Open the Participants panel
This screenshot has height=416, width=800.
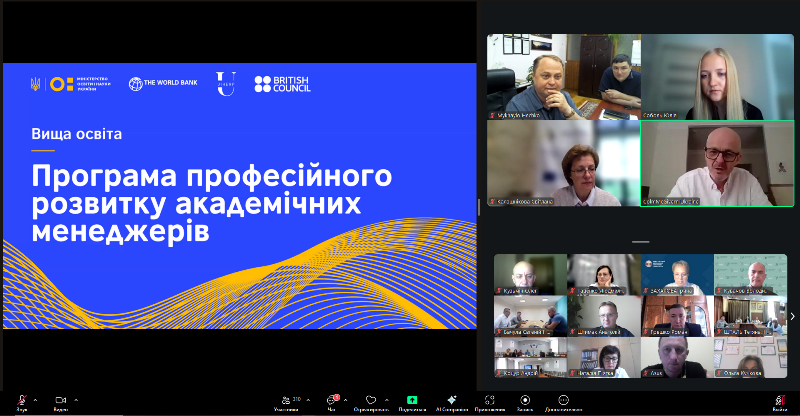pyautogui.click(x=286, y=401)
